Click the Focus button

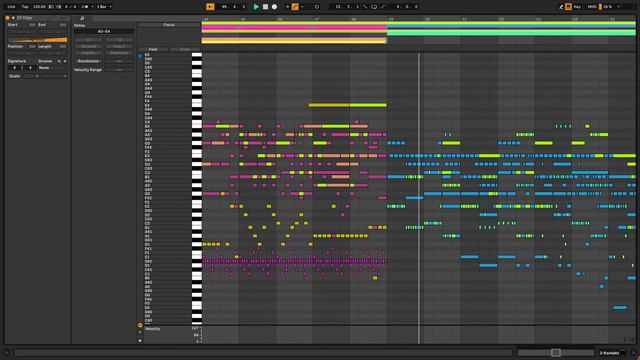click(x=169, y=25)
